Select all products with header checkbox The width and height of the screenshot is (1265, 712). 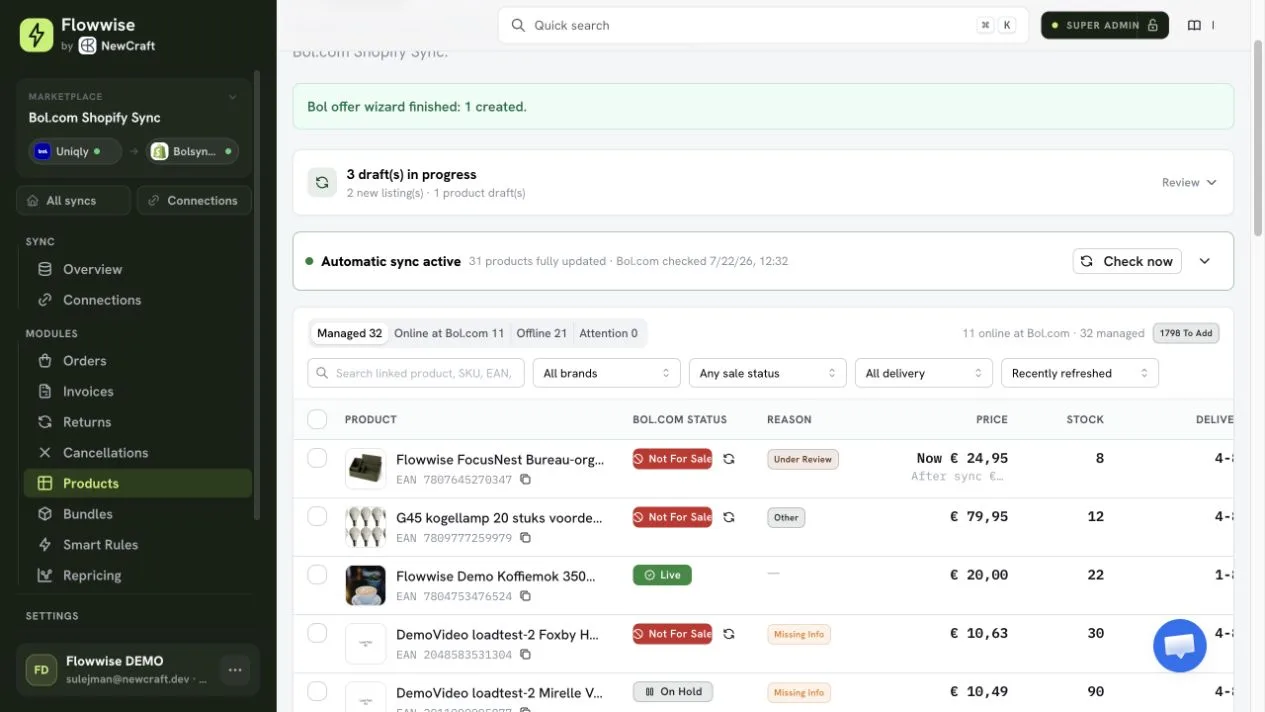pos(317,419)
